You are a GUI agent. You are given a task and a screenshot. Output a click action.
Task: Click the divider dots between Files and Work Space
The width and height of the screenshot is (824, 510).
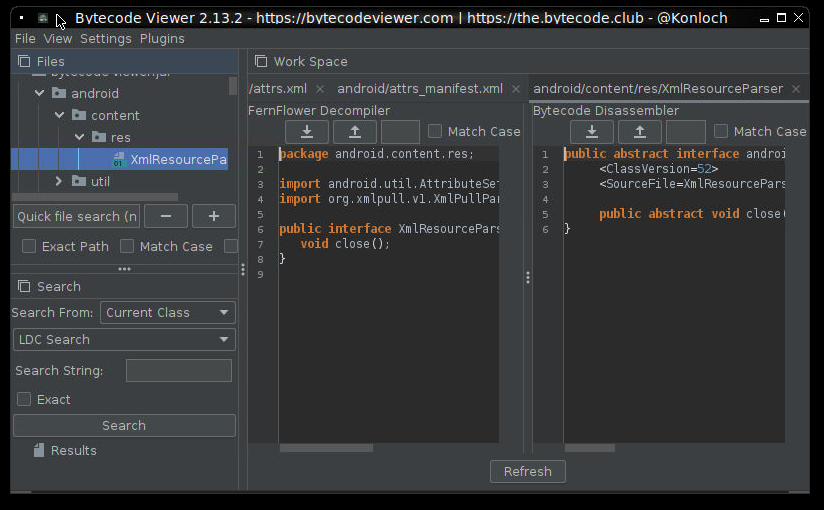(x=243, y=270)
